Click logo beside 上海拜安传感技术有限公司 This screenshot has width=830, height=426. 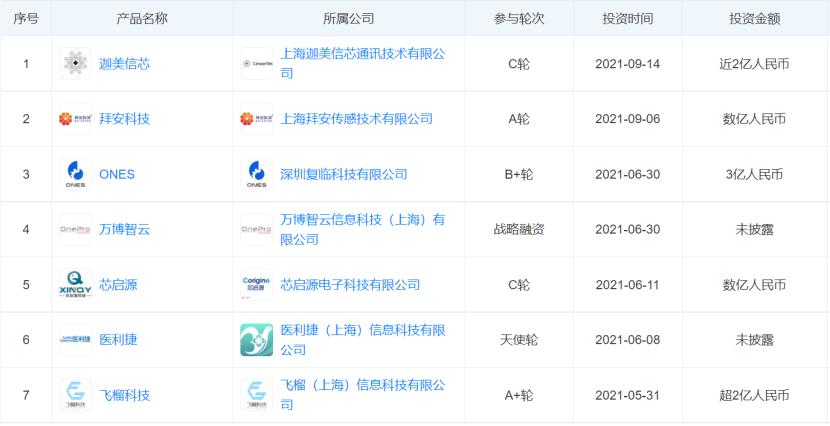pos(257,119)
